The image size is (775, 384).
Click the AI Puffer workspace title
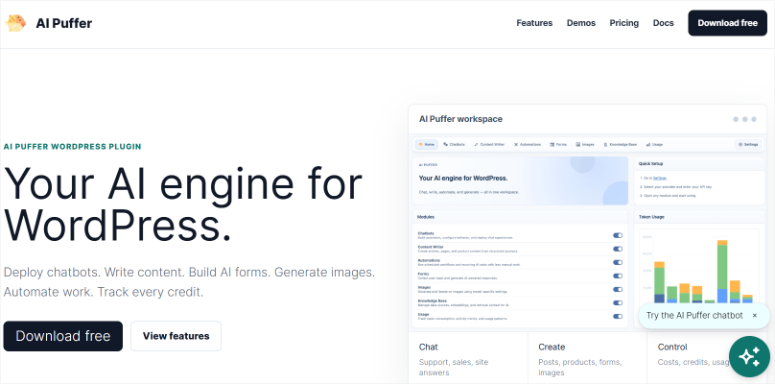tap(461, 119)
